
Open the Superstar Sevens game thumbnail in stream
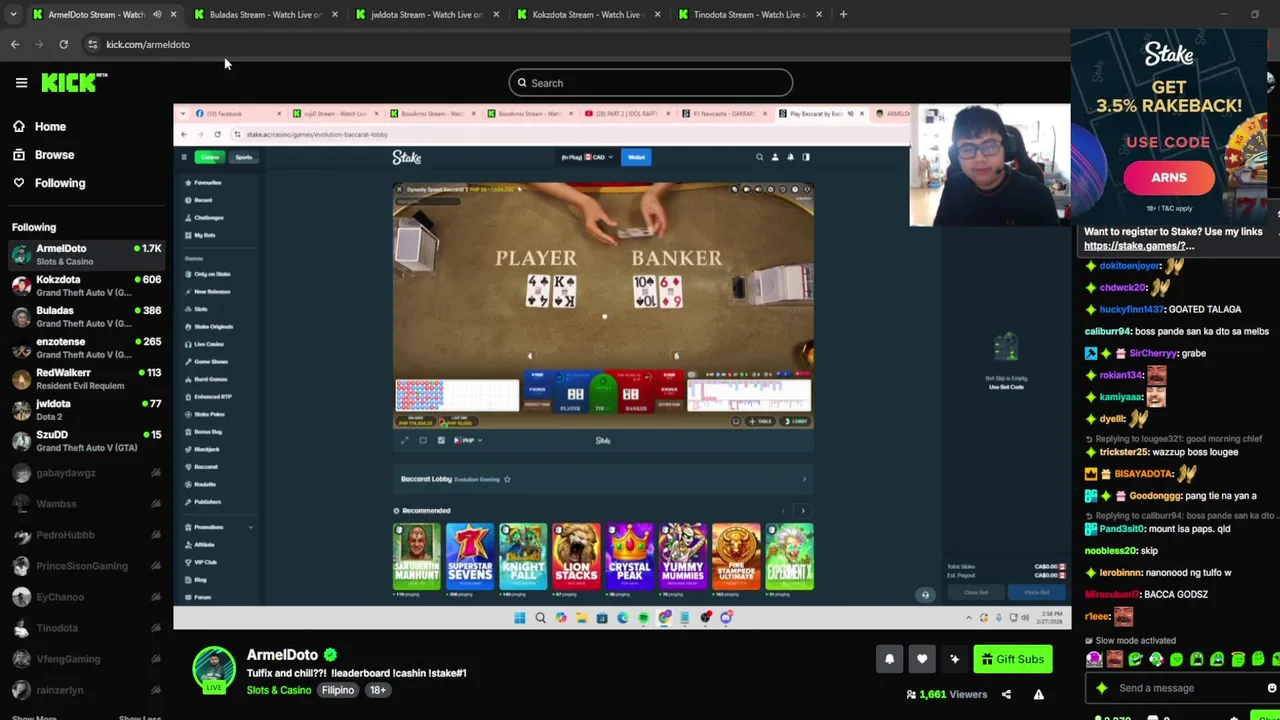pos(470,557)
